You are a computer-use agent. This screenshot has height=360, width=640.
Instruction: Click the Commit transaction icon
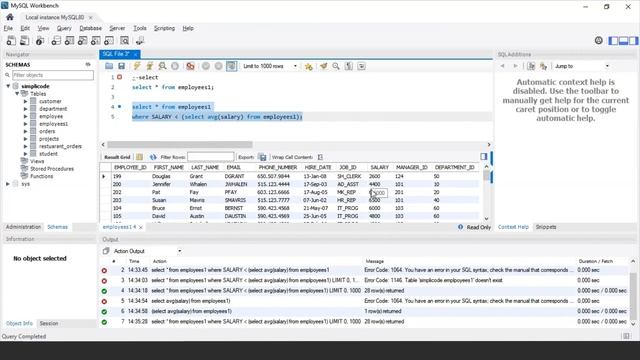(x=206, y=66)
